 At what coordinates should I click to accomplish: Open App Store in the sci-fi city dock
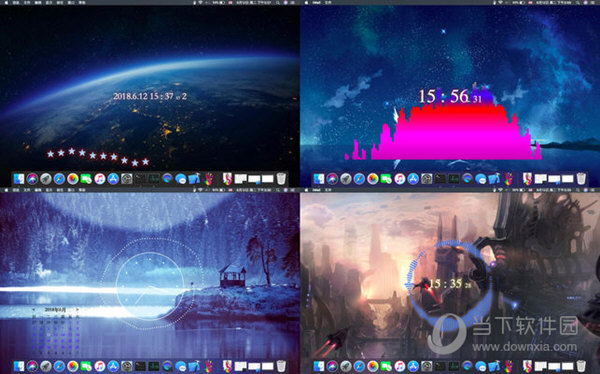point(413,366)
